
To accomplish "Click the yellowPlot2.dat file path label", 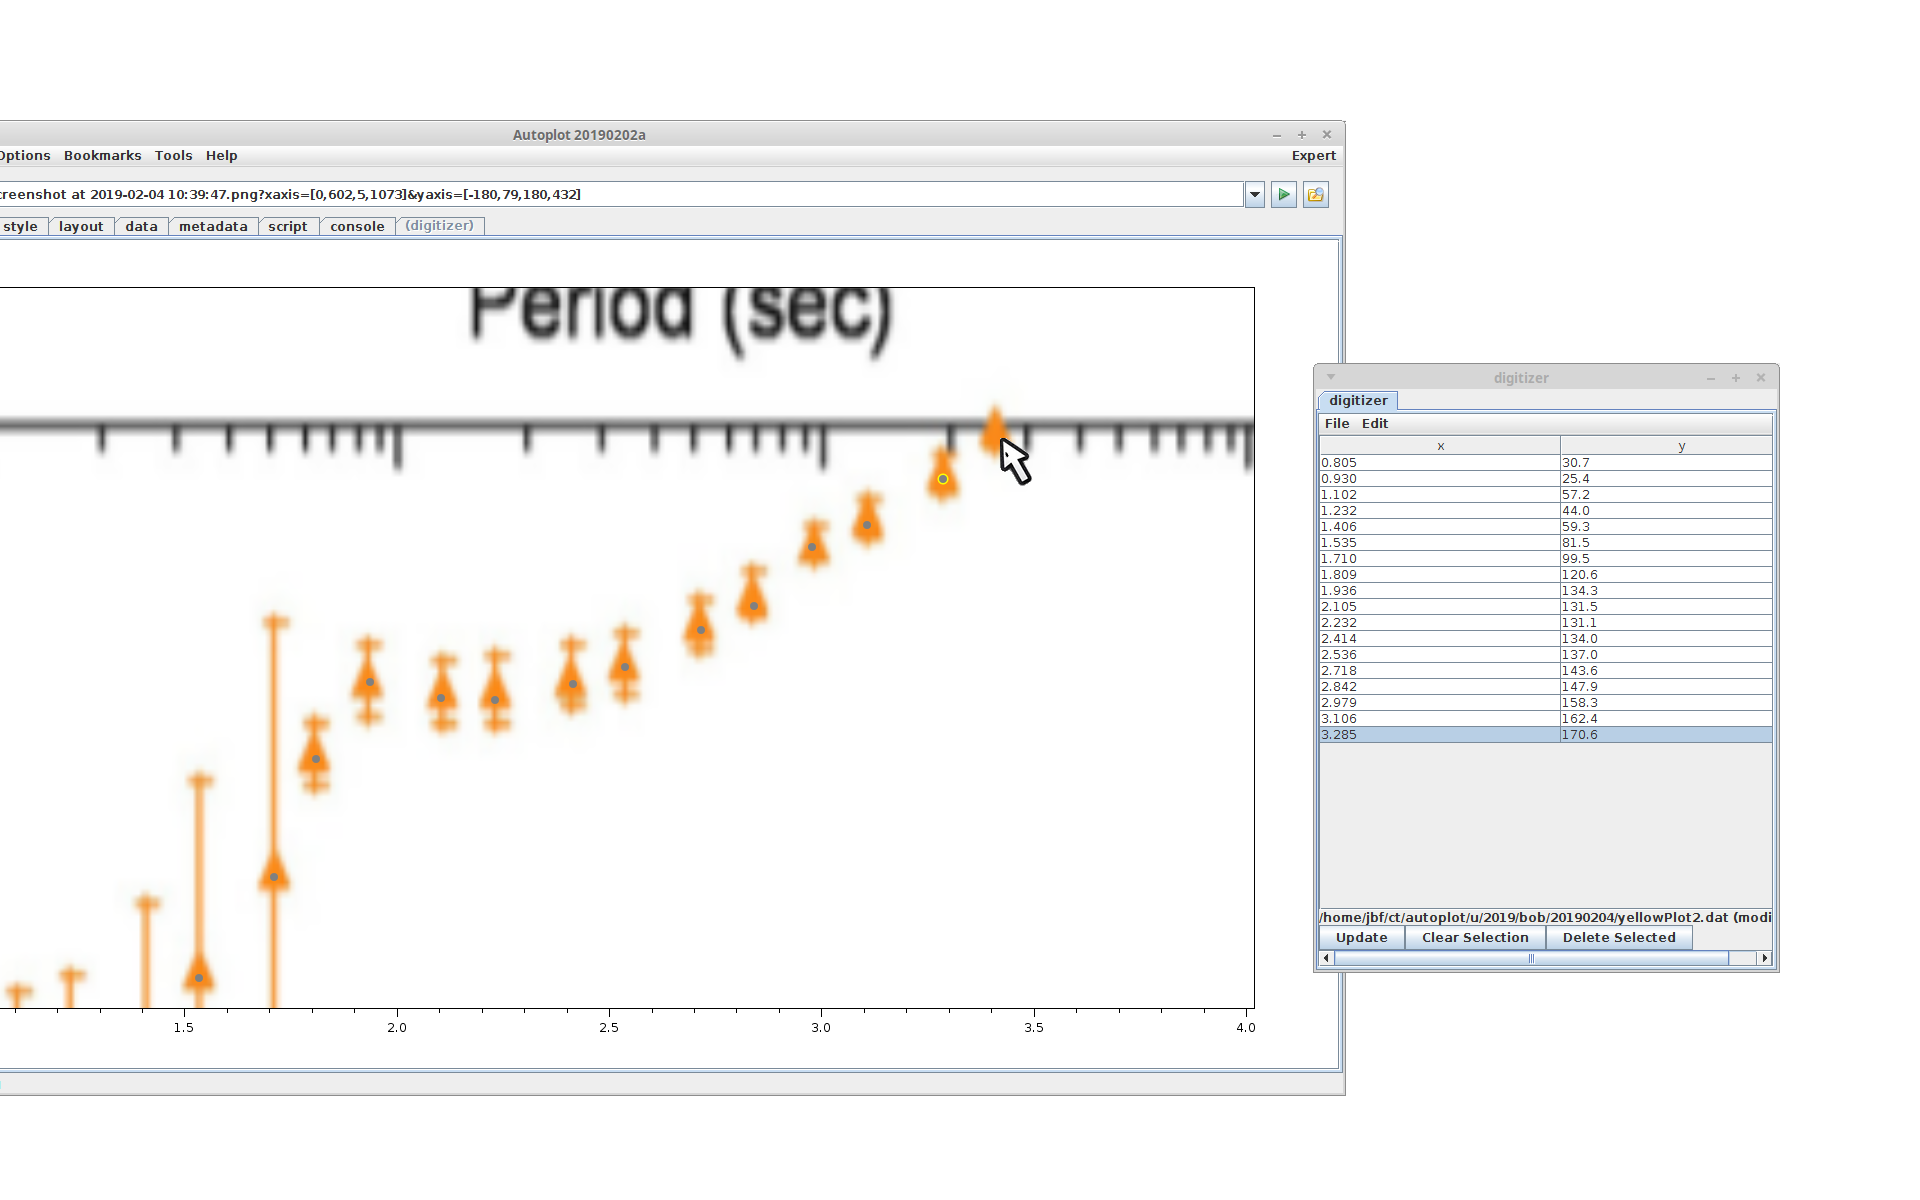I will [x=1545, y=917].
